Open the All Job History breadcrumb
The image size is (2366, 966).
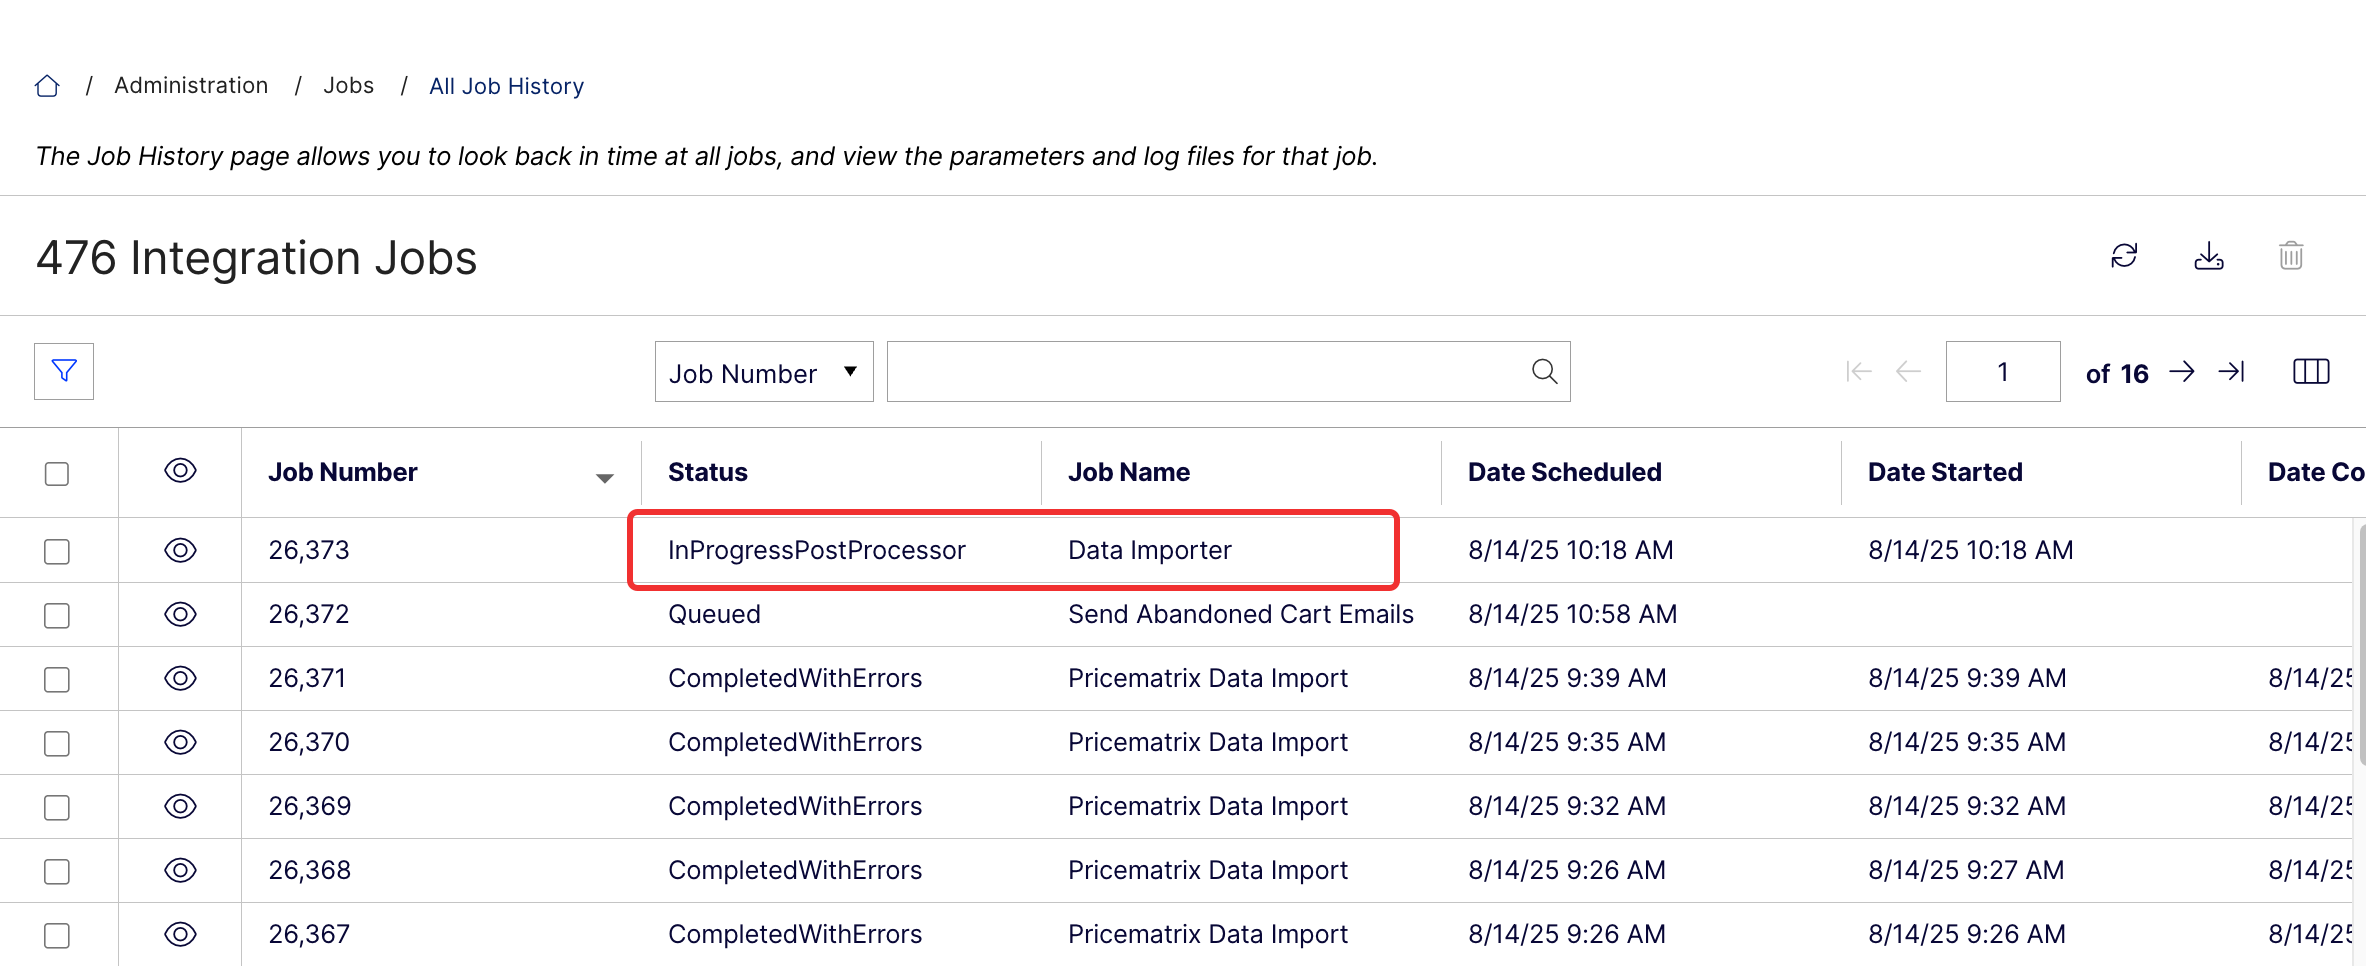[x=506, y=86]
